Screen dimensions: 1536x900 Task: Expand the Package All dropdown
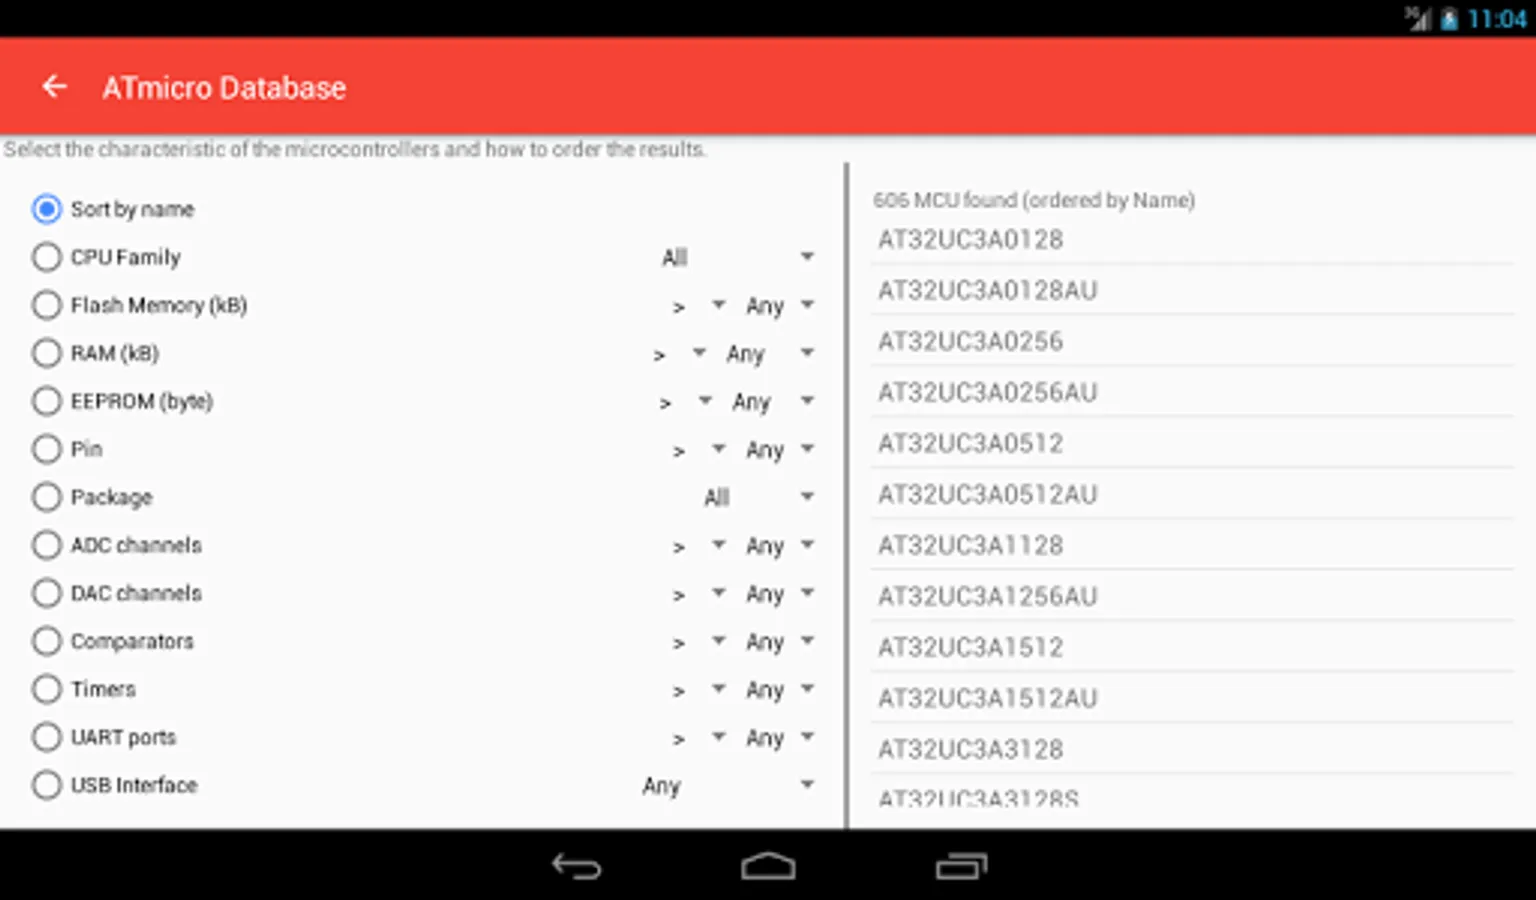pos(758,497)
